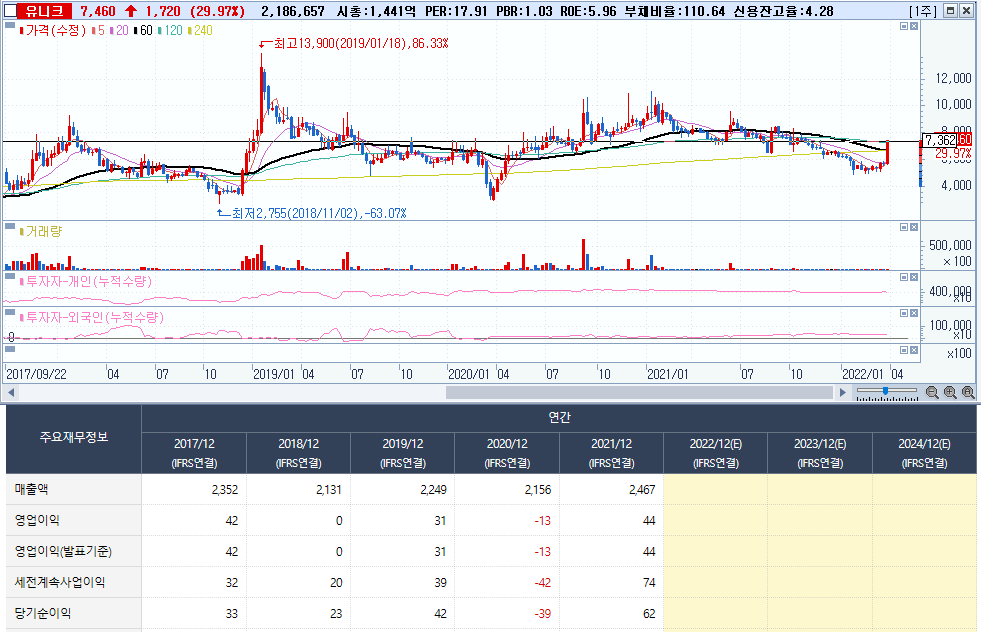Select the 2022/12(E) estimate column header
Screen dimensions: 981x632
[x=716, y=452]
